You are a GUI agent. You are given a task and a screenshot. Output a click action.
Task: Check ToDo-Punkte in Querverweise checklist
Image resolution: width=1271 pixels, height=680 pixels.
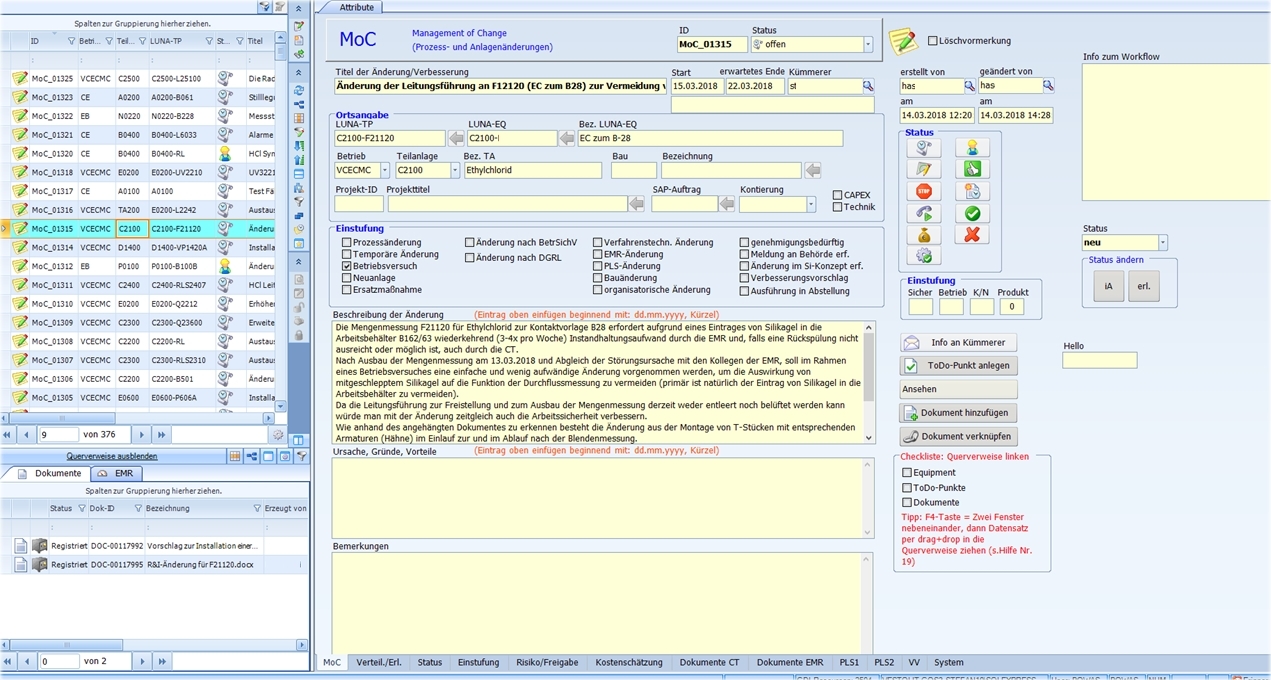tap(907, 488)
